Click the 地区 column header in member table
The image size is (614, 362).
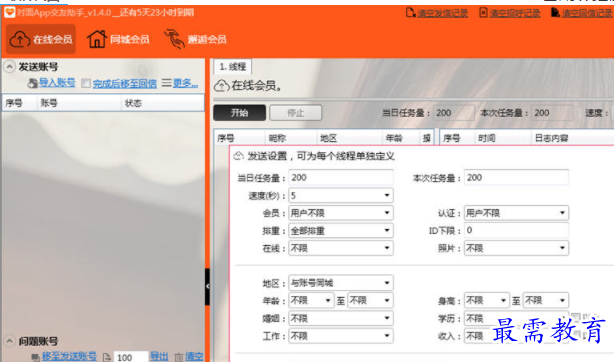pos(349,138)
